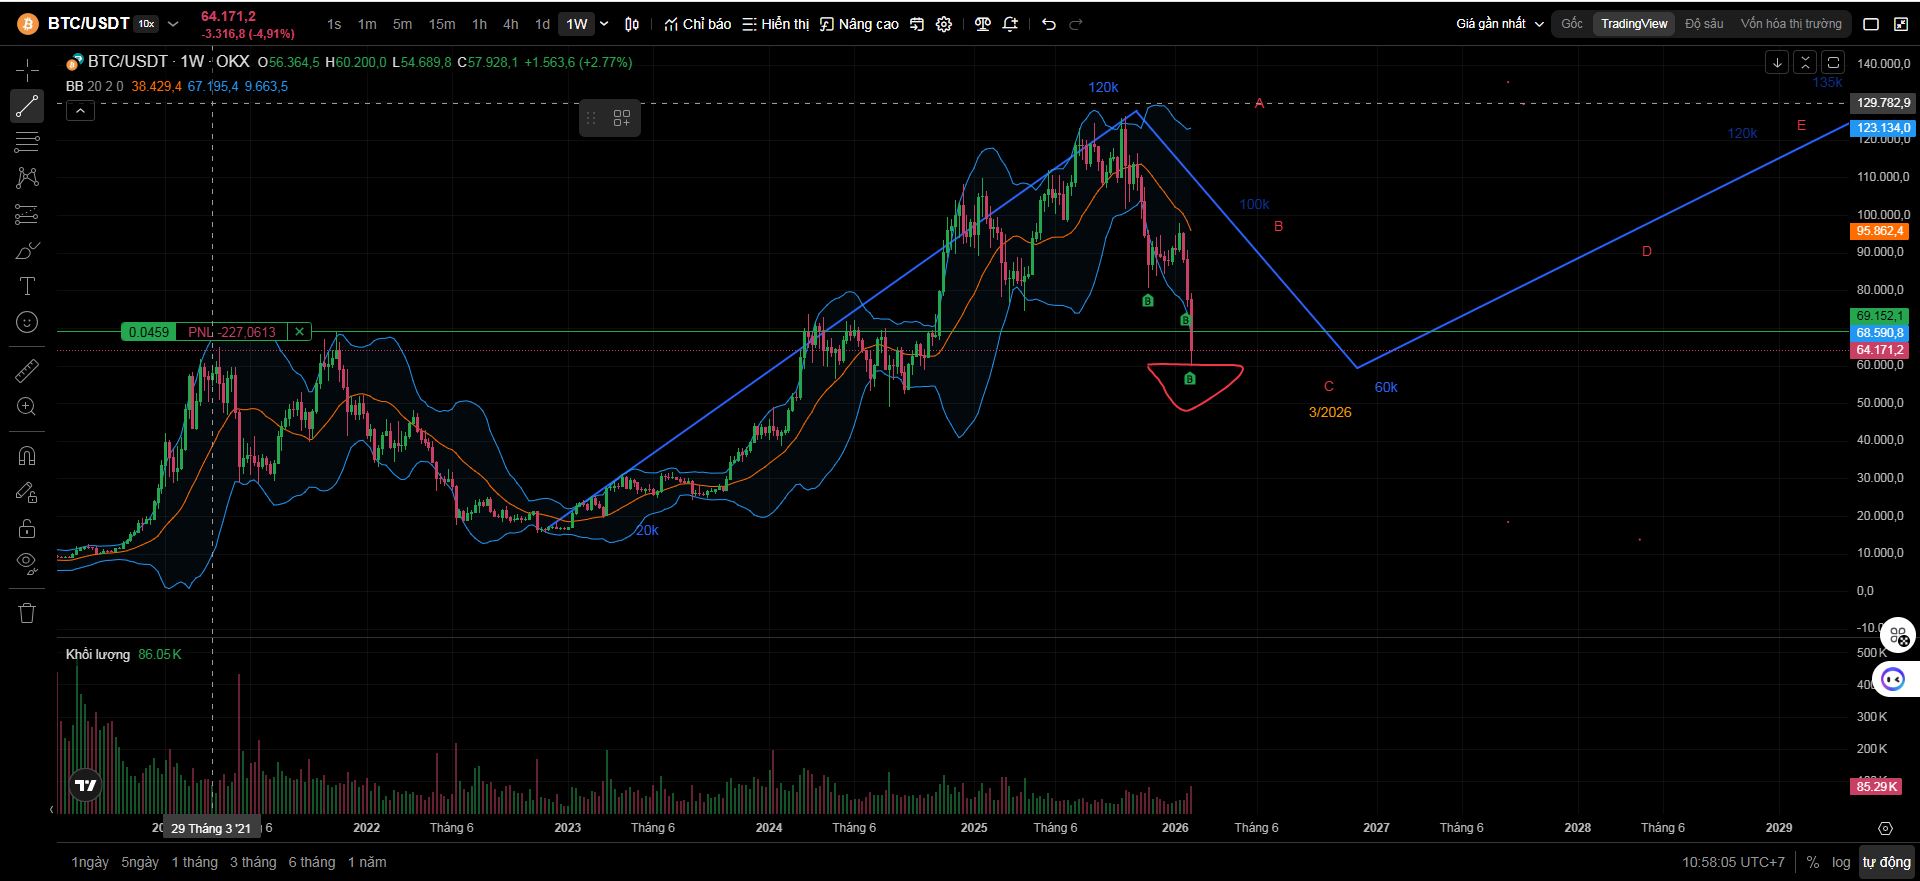Expand the BTC/USDT pair selector dropdown
This screenshot has height=881, width=1920.
pyautogui.click(x=173, y=23)
